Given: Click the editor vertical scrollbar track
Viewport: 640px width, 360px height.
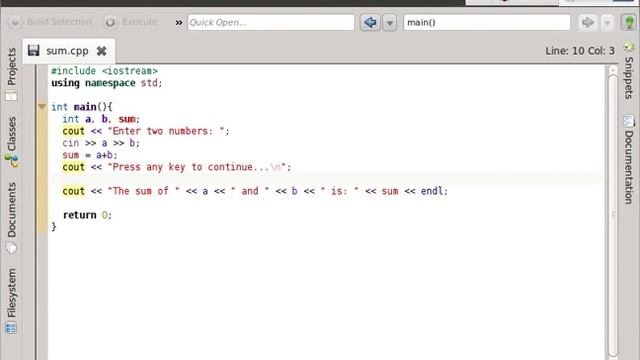Looking at the screenshot, I should click(613, 214).
